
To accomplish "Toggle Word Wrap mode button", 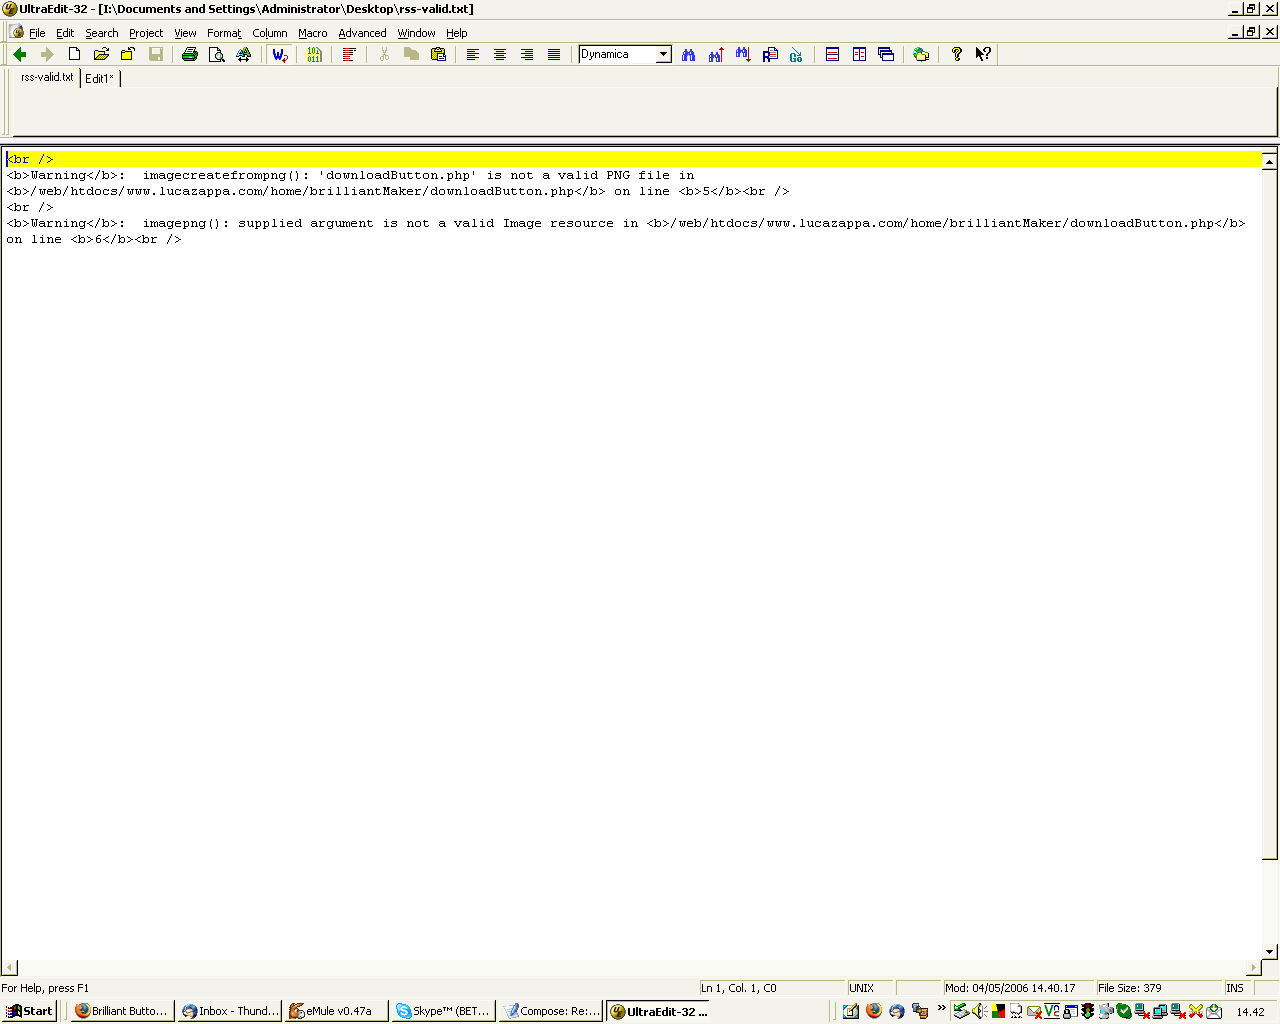I will click(280, 55).
